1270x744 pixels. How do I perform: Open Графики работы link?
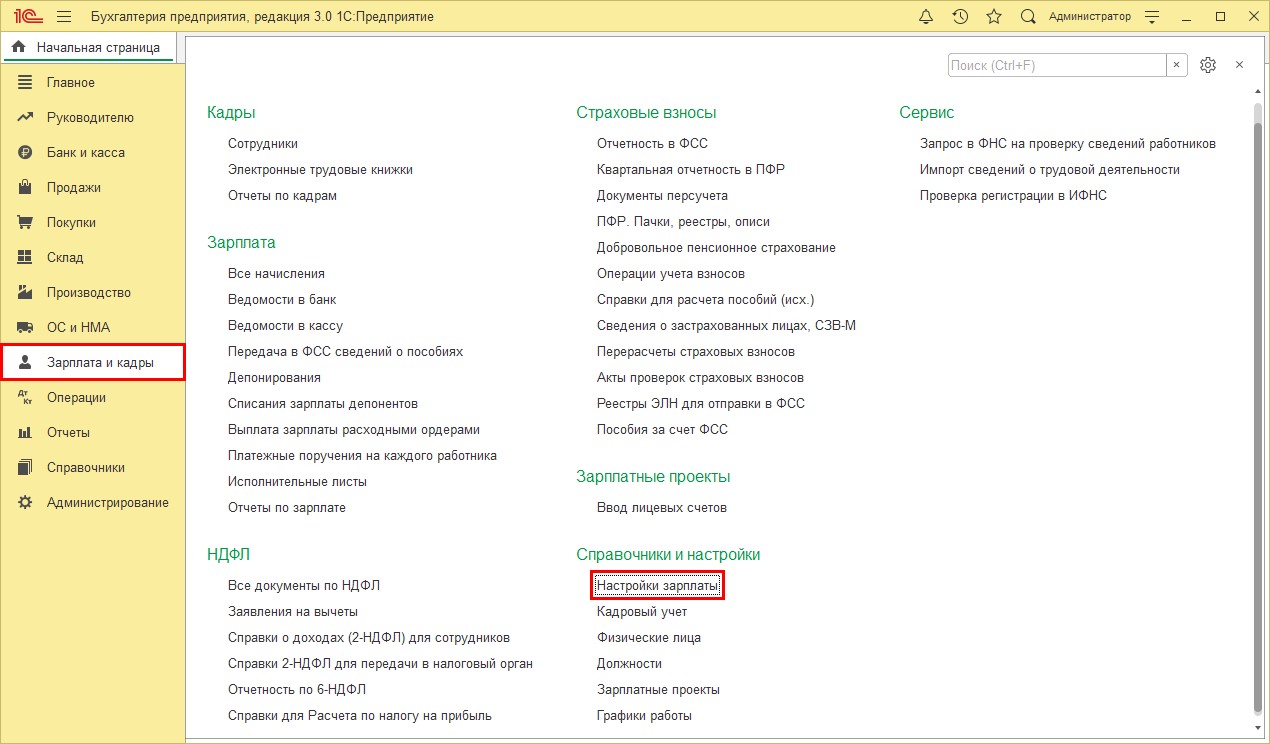644,716
